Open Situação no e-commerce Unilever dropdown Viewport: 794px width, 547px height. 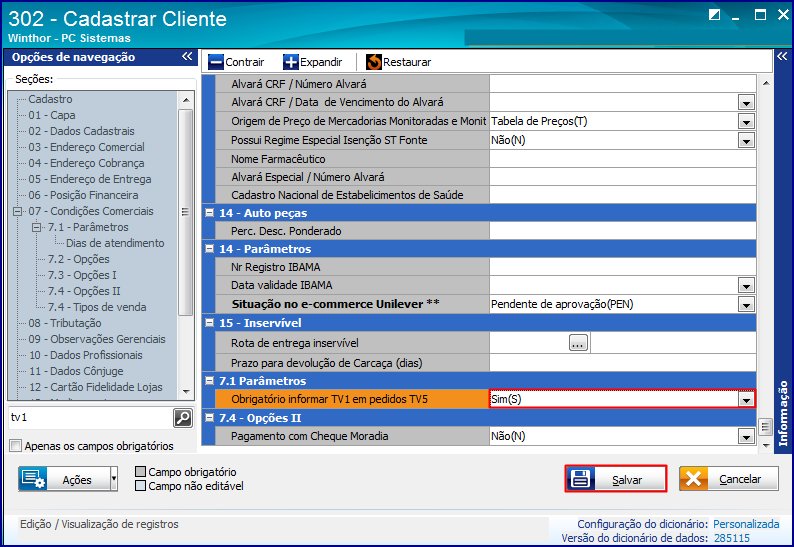(746, 304)
